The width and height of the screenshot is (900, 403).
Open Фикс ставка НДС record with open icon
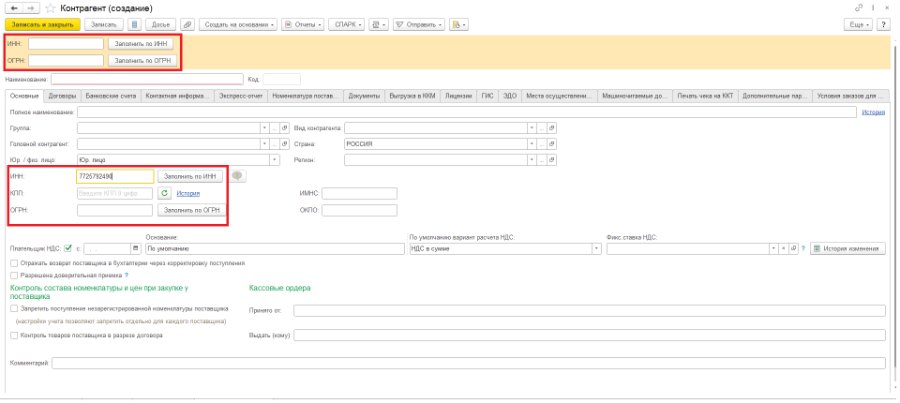(x=794, y=249)
